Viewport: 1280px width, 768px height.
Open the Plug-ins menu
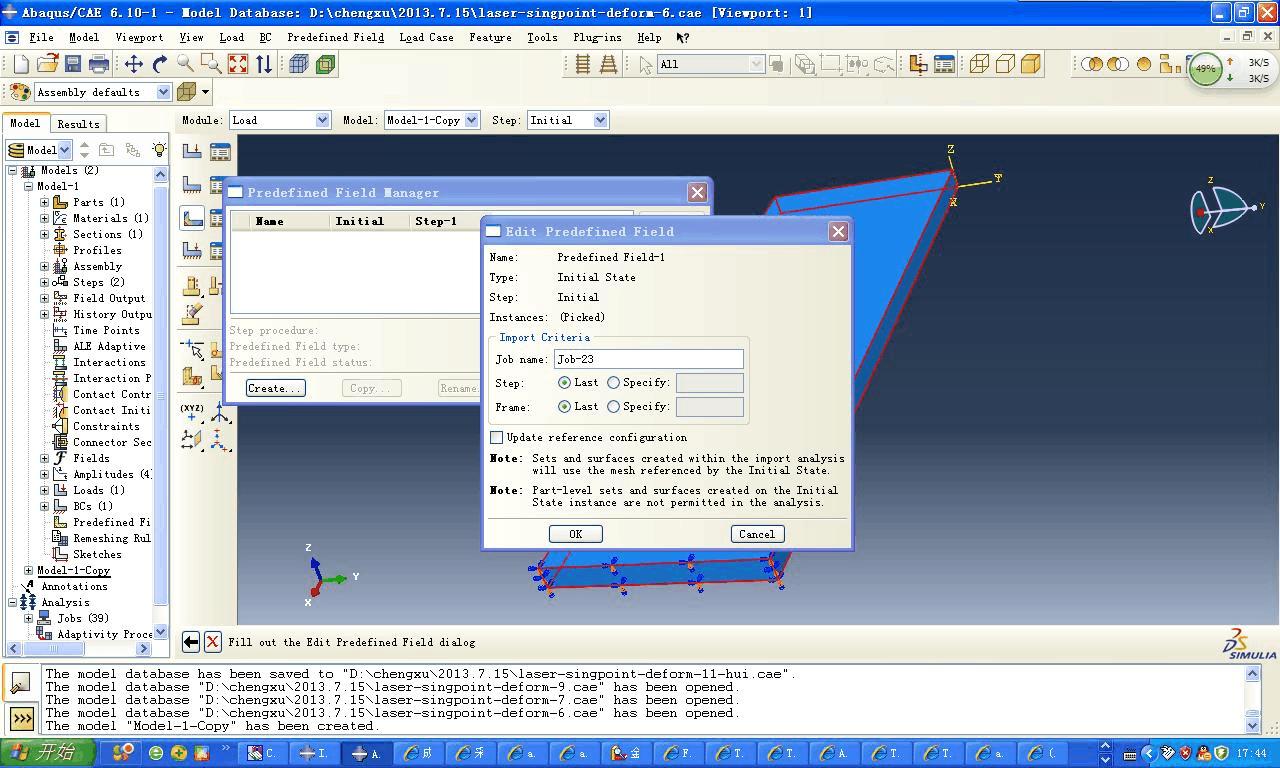pos(597,38)
